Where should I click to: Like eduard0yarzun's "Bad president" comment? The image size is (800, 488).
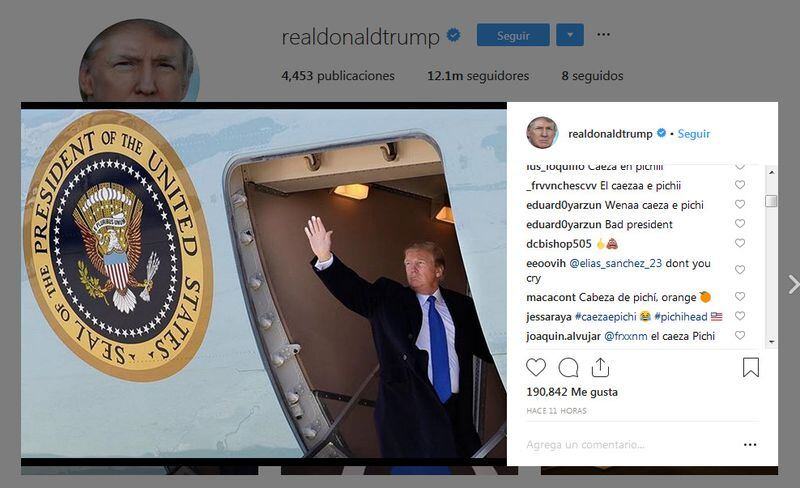pyautogui.click(x=740, y=224)
